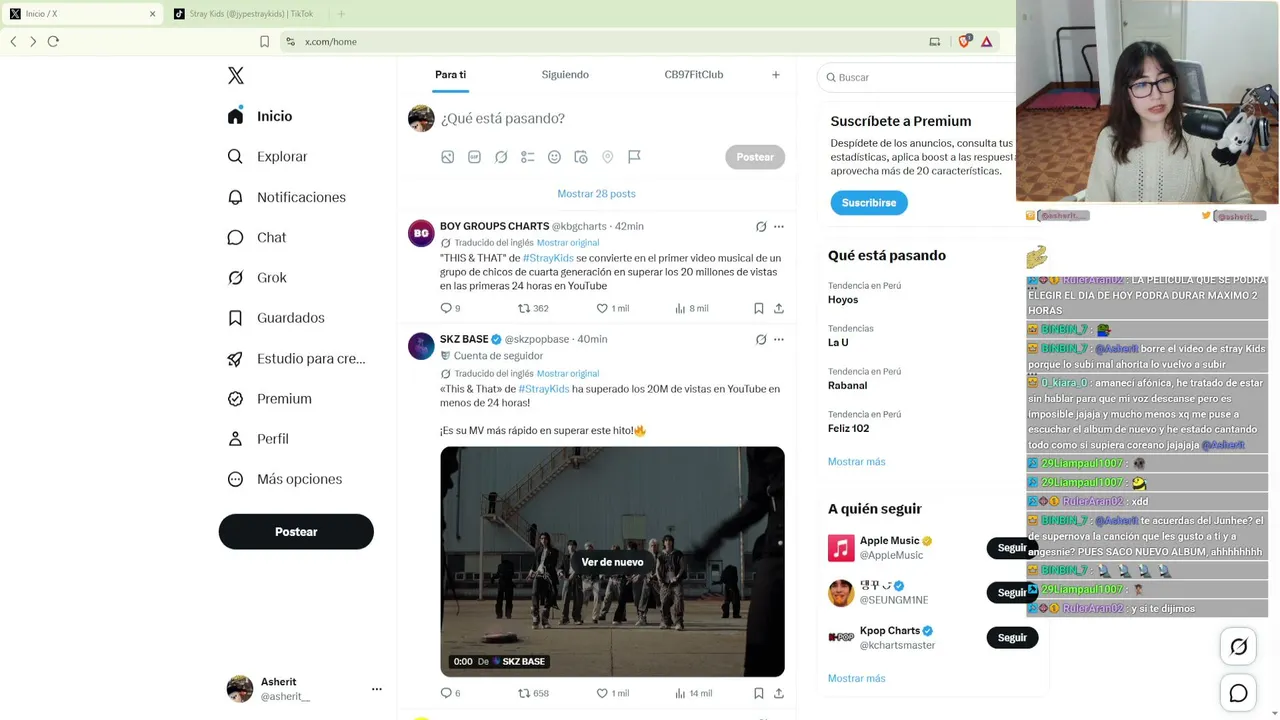Reply to the SKZ BASE post
1280x720 pixels.
pos(450,693)
